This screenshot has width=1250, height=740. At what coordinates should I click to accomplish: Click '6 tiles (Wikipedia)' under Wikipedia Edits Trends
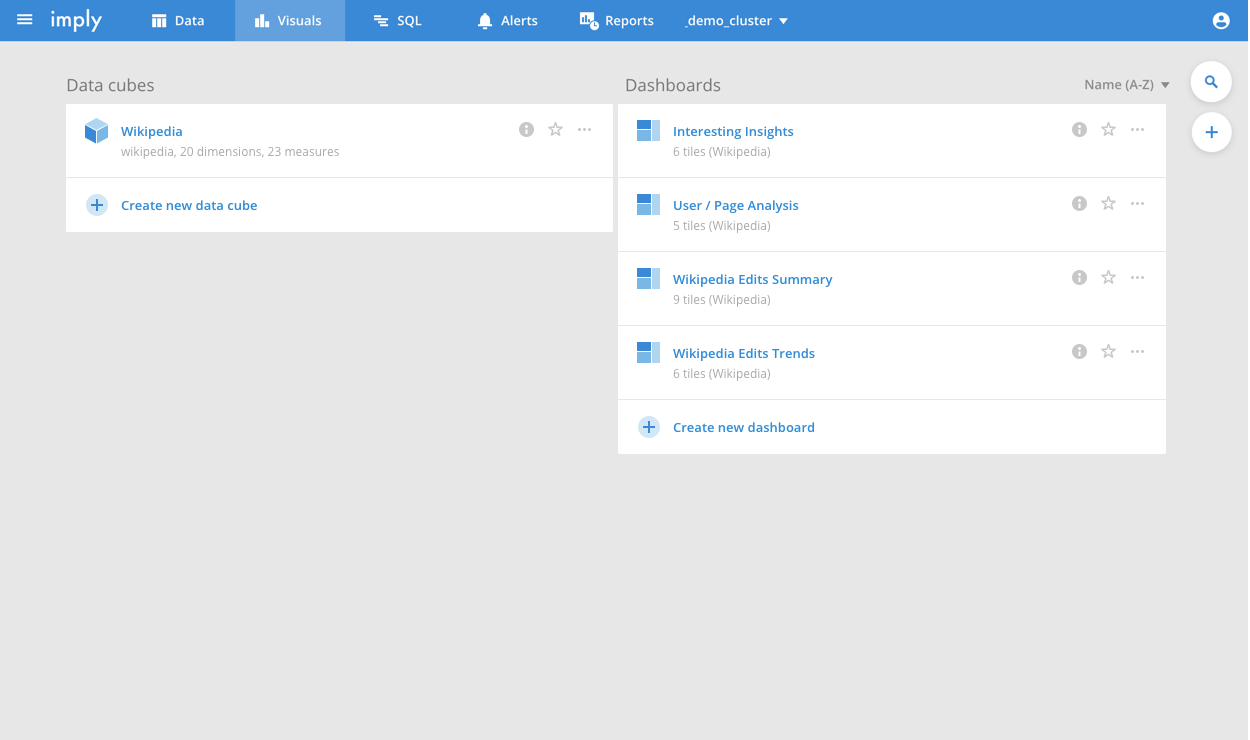click(x=722, y=374)
